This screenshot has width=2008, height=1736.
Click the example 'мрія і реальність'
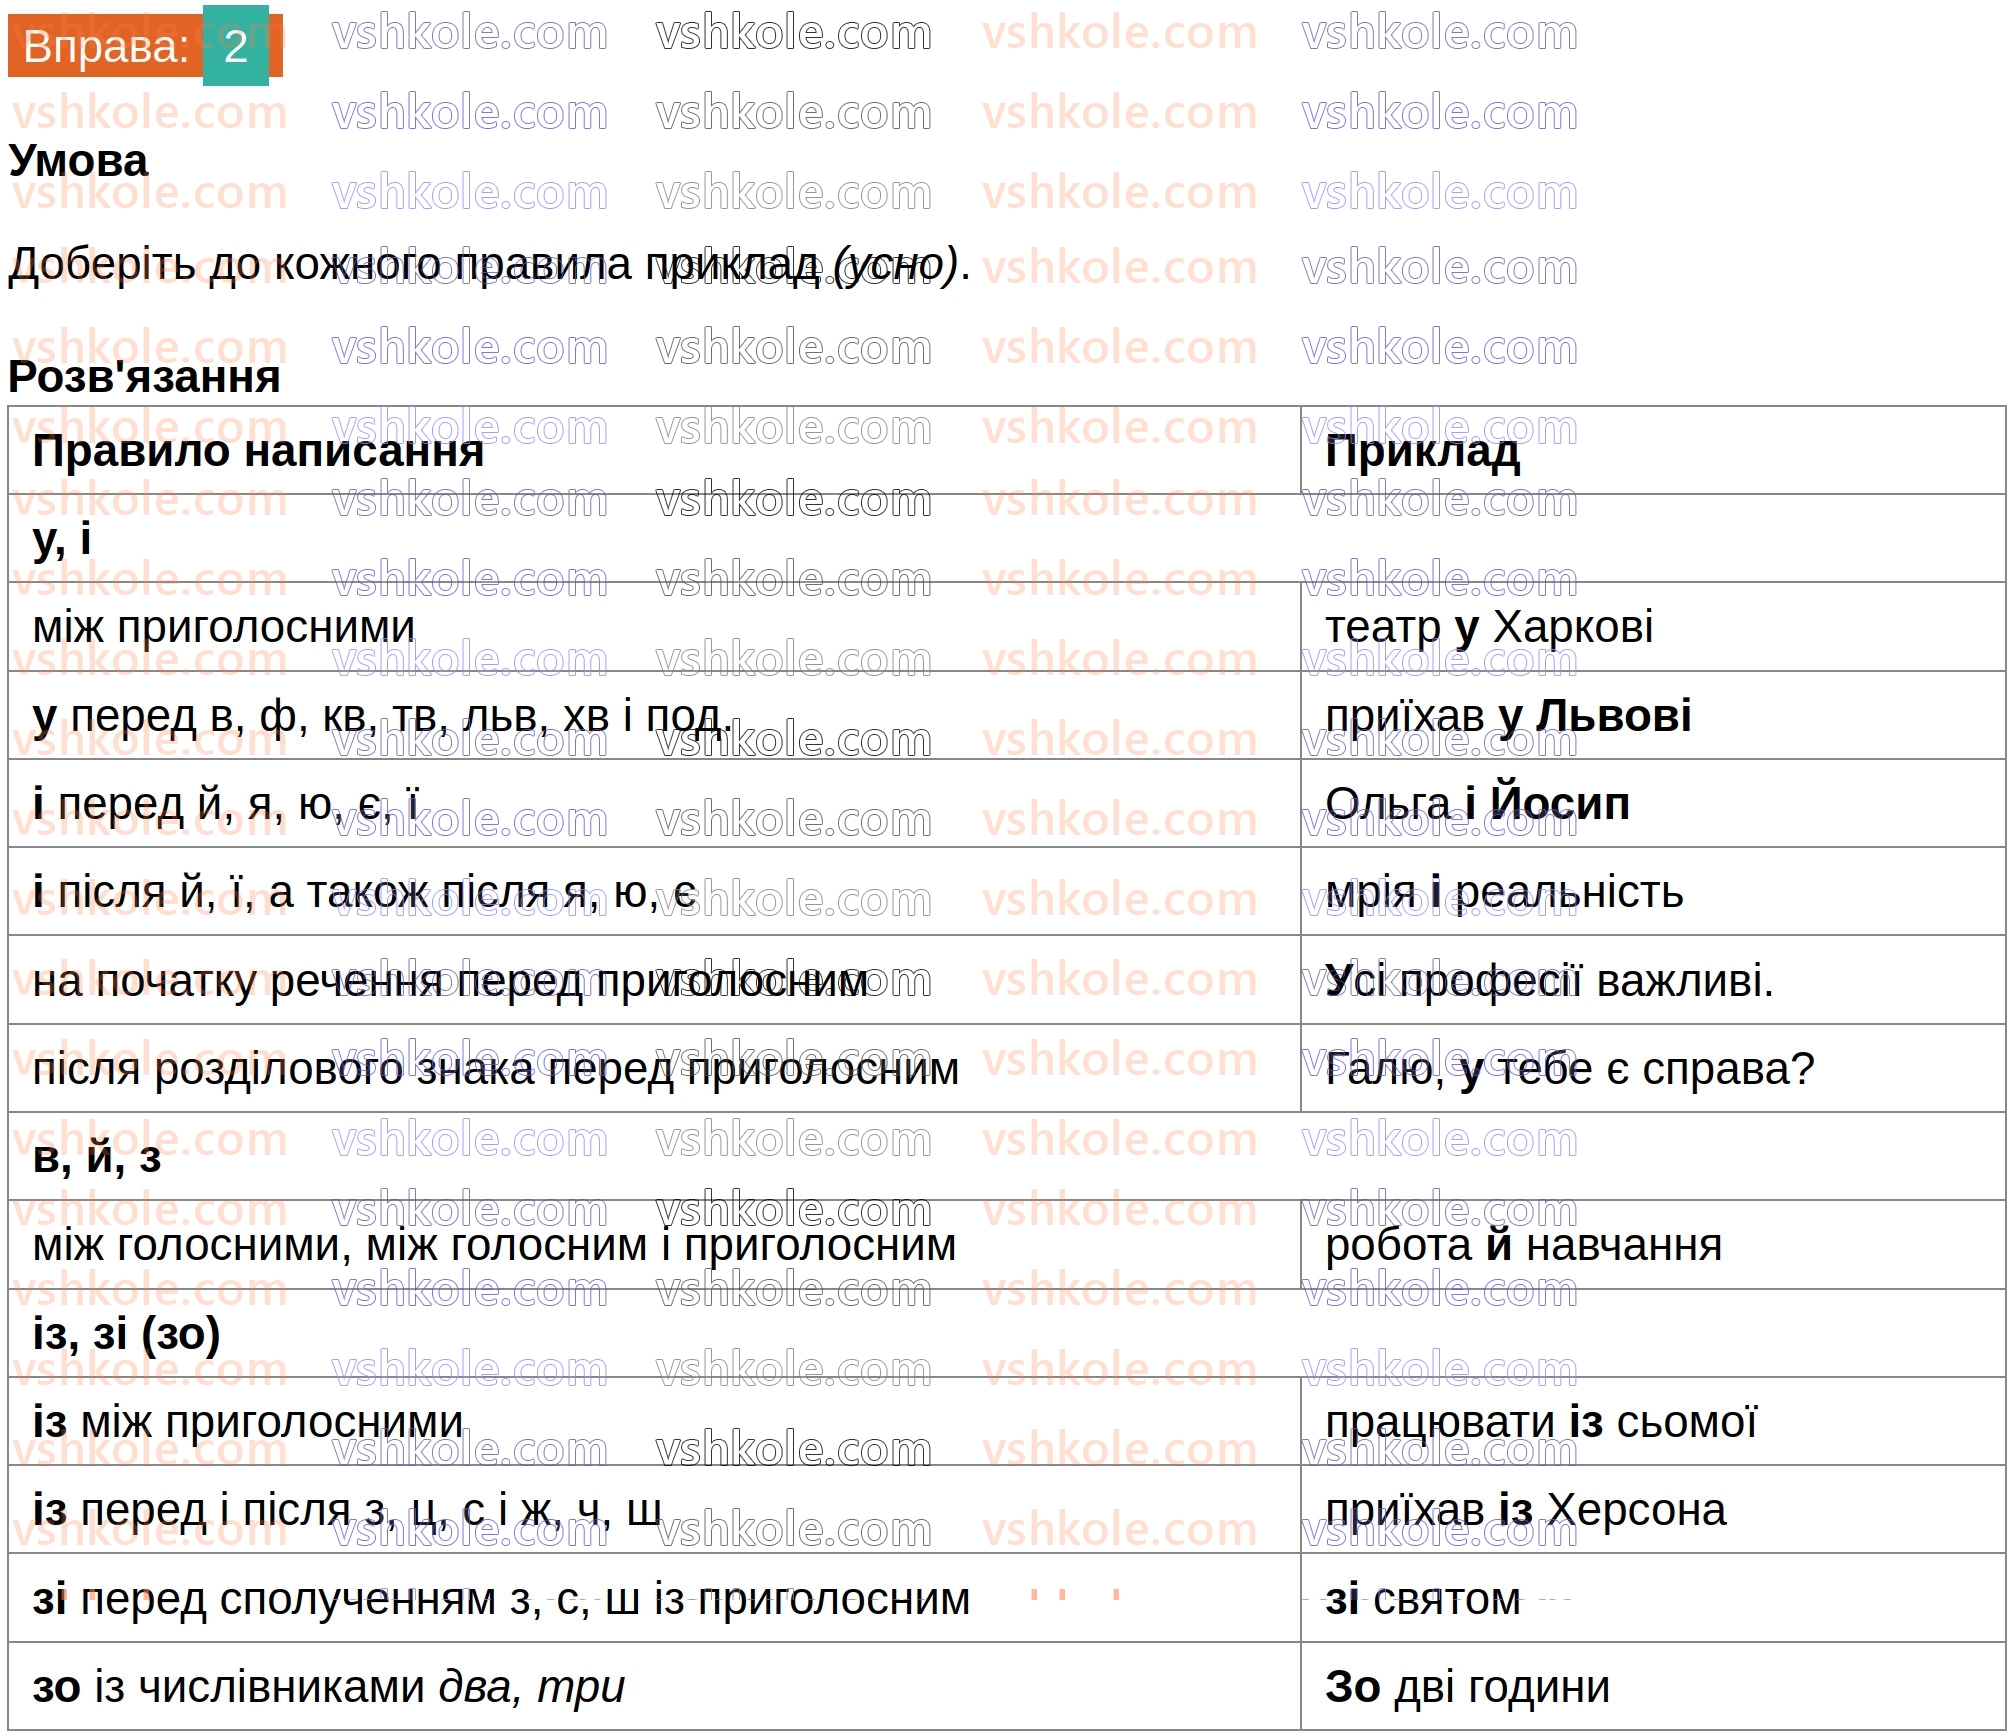pyautogui.click(x=1503, y=892)
